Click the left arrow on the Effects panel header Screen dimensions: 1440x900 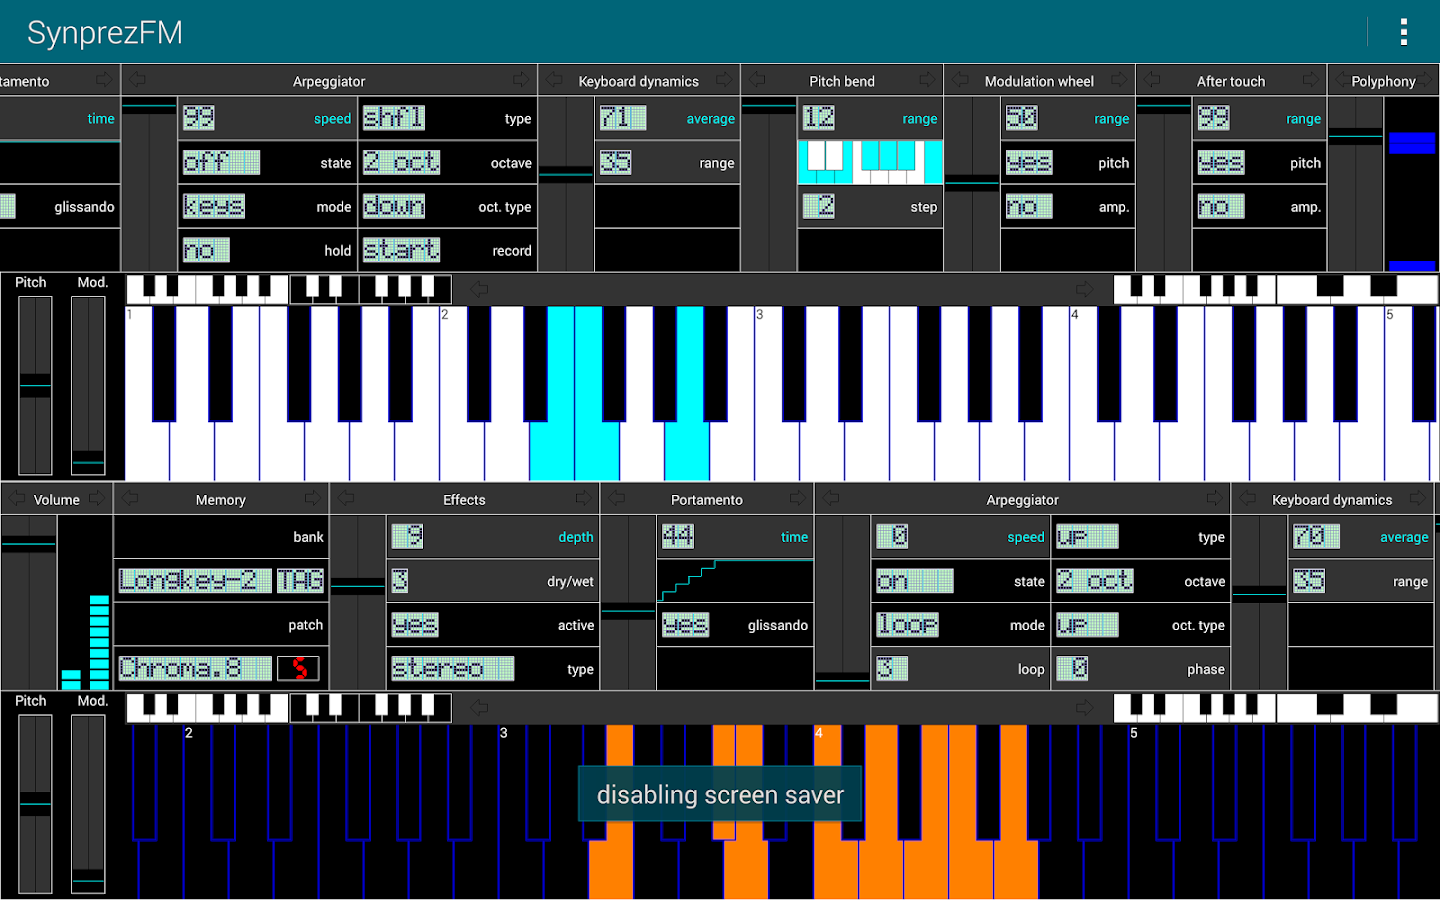344,499
